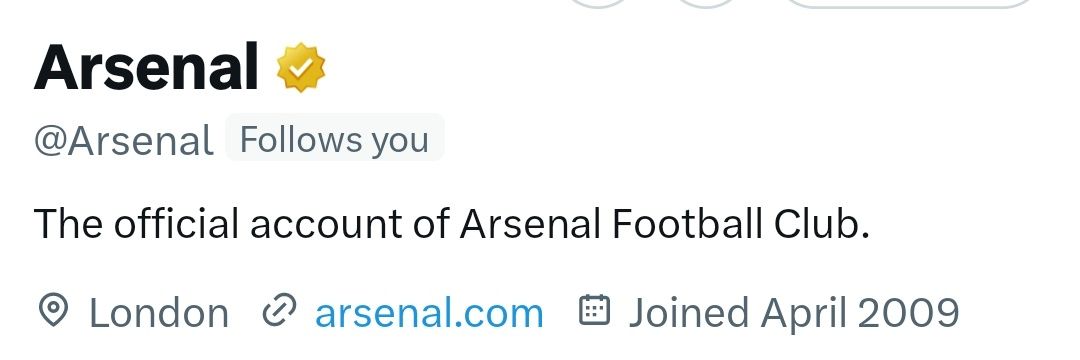Tap the white checkmark inside the gold badge

coord(302,67)
